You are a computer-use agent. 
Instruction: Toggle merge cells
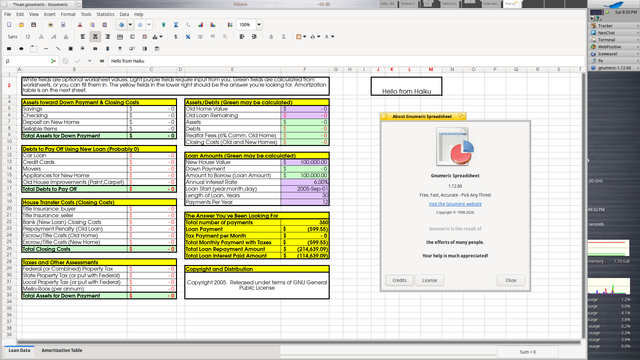132,37
